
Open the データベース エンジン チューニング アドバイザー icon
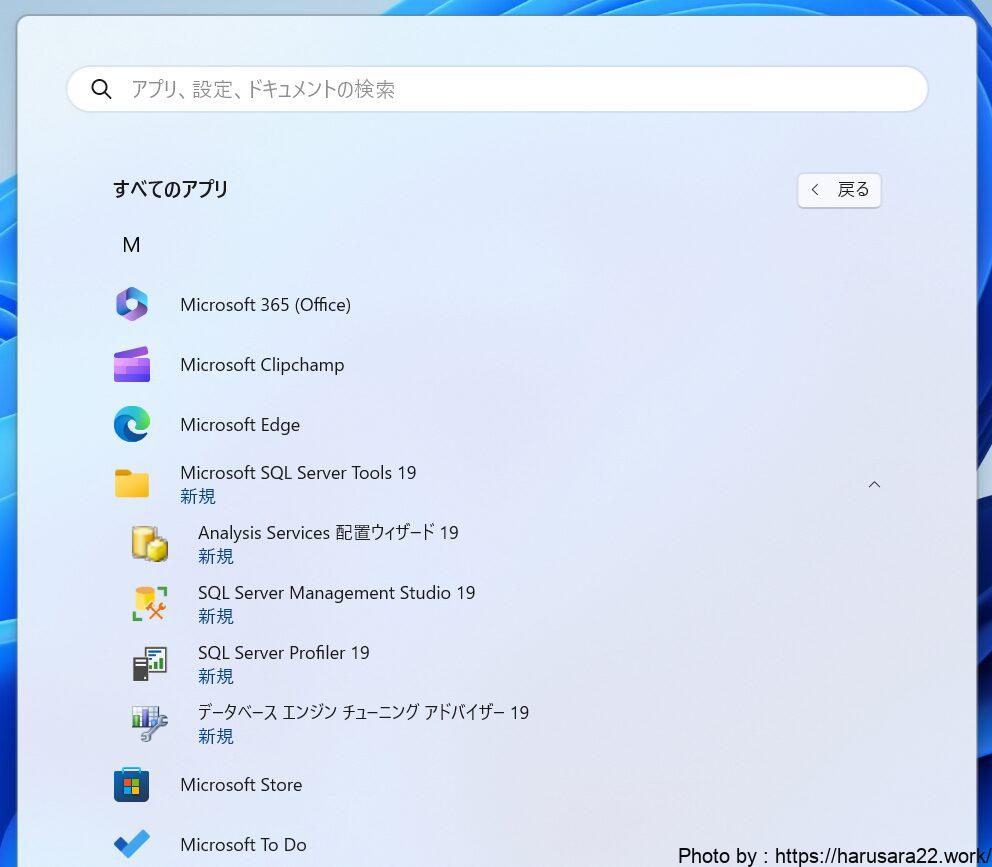[x=150, y=723]
